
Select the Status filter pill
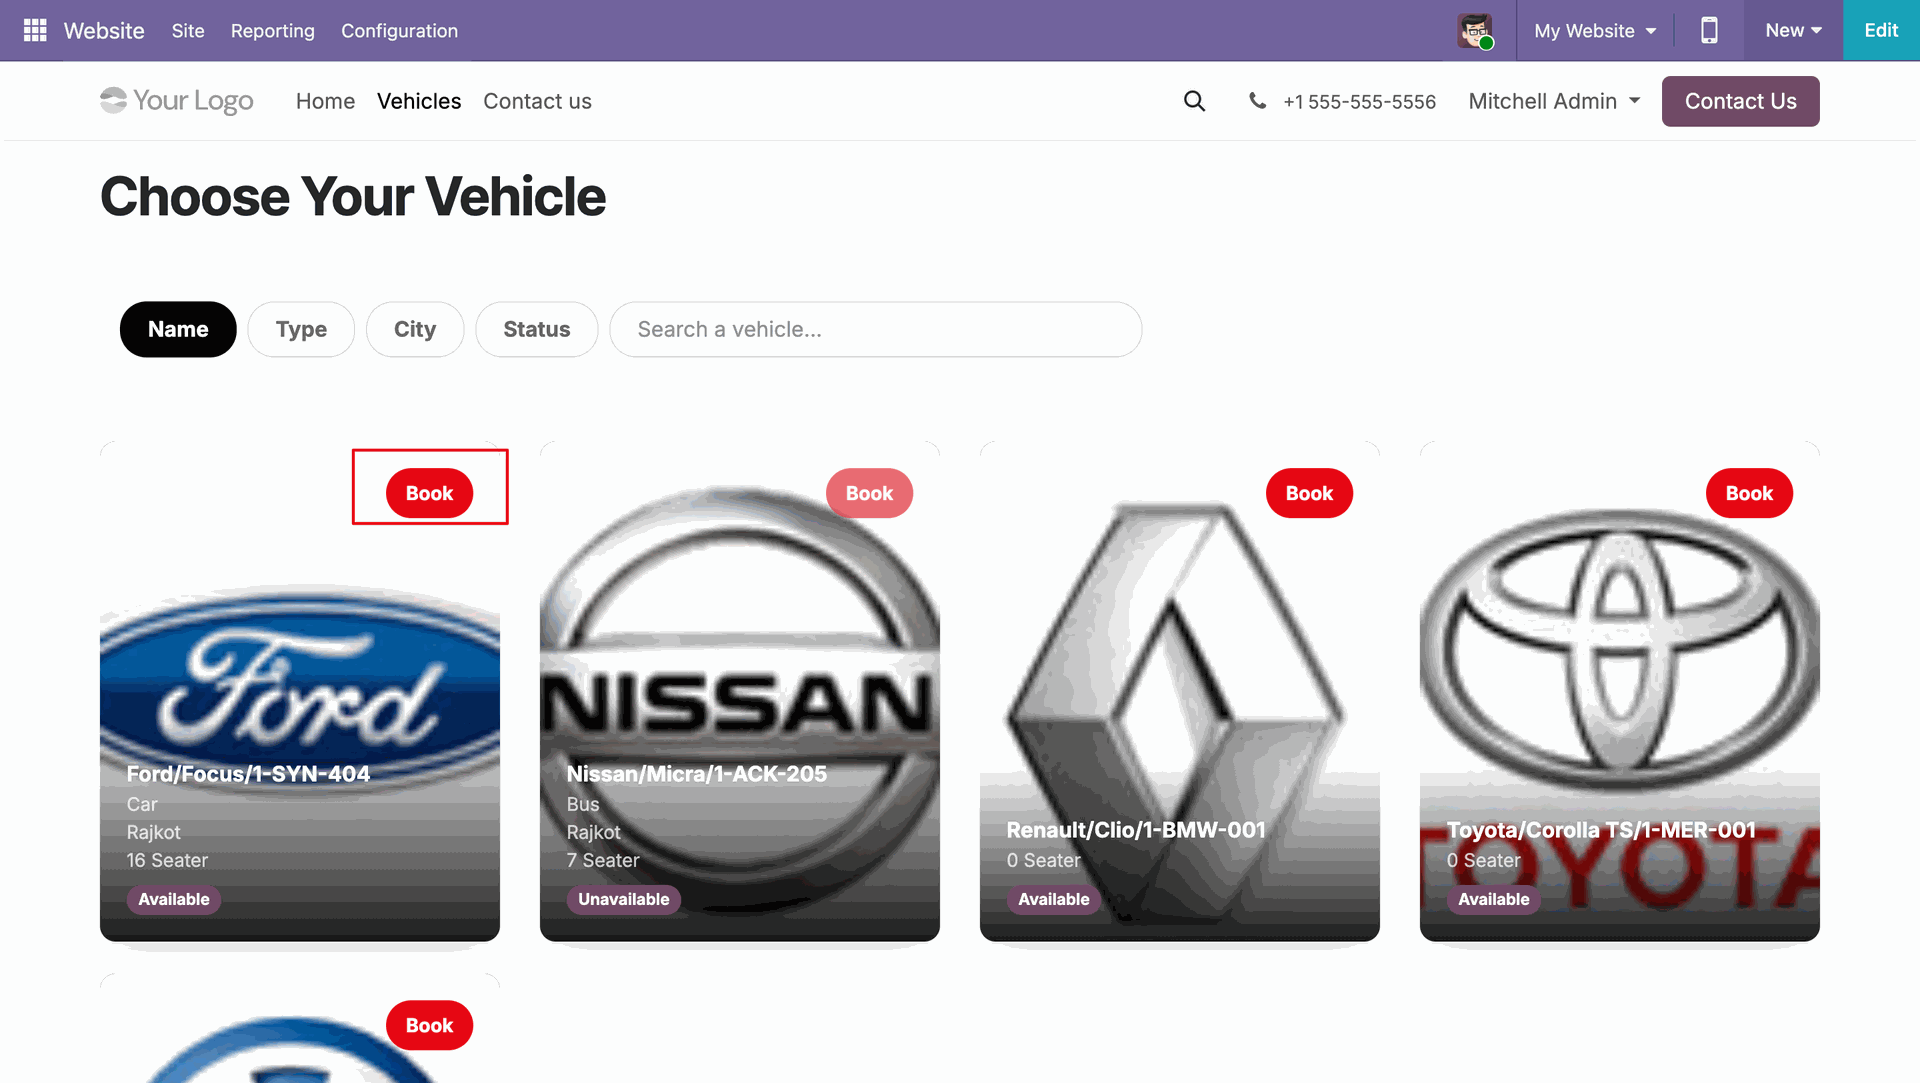pyautogui.click(x=537, y=329)
